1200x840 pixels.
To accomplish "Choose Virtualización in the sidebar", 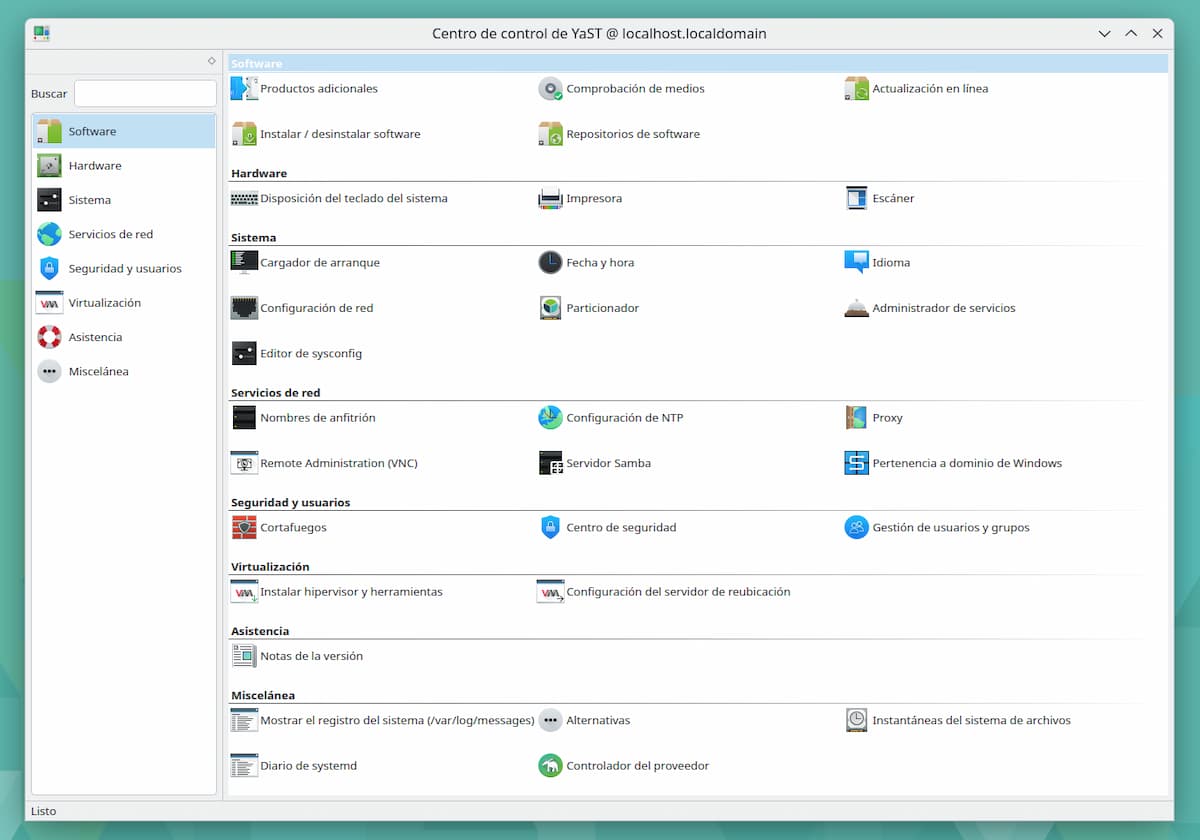I will click(104, 303).
